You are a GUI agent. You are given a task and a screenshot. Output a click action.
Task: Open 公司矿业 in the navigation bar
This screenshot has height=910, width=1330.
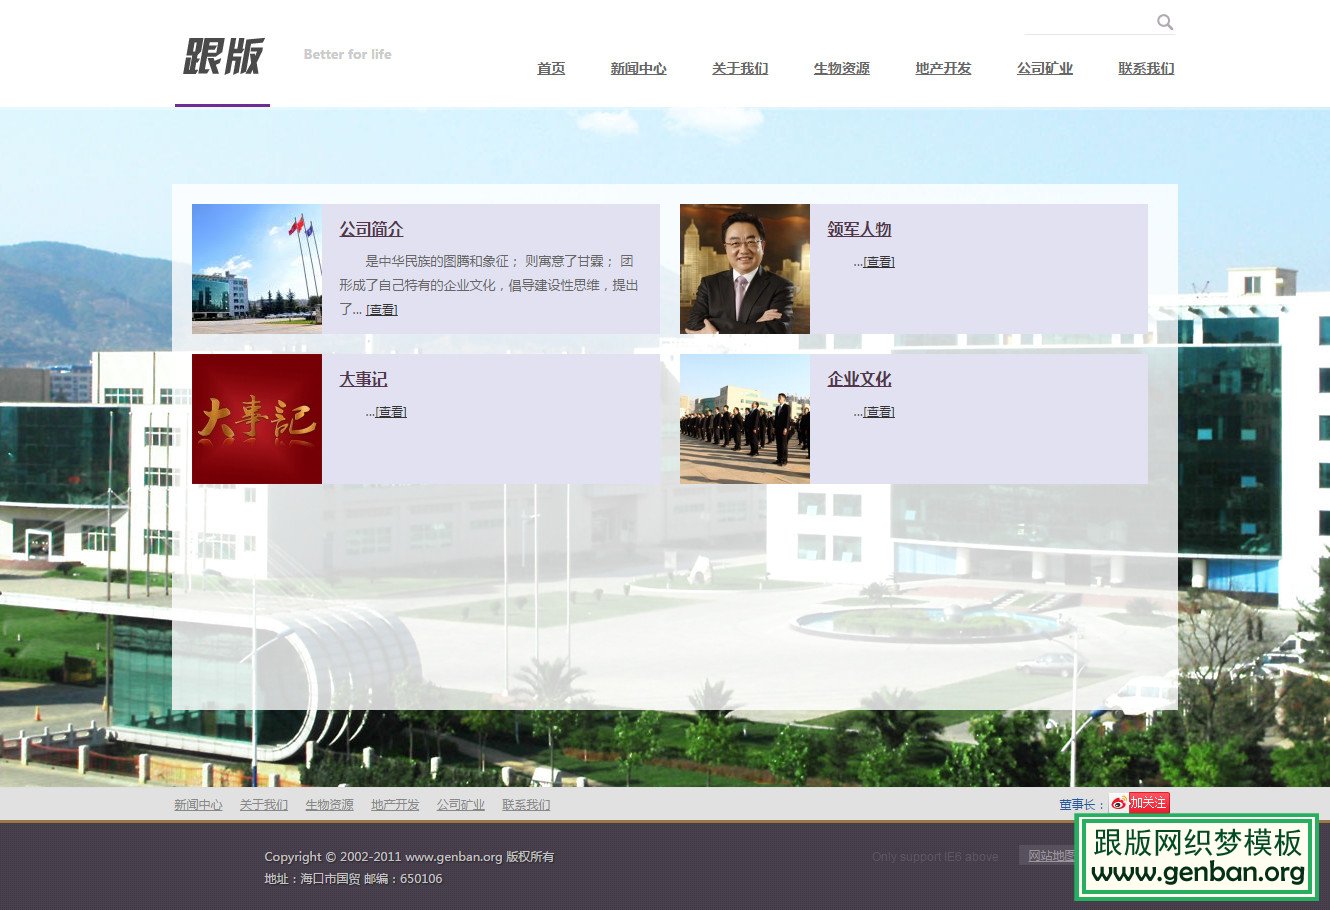click(1044, 69)
